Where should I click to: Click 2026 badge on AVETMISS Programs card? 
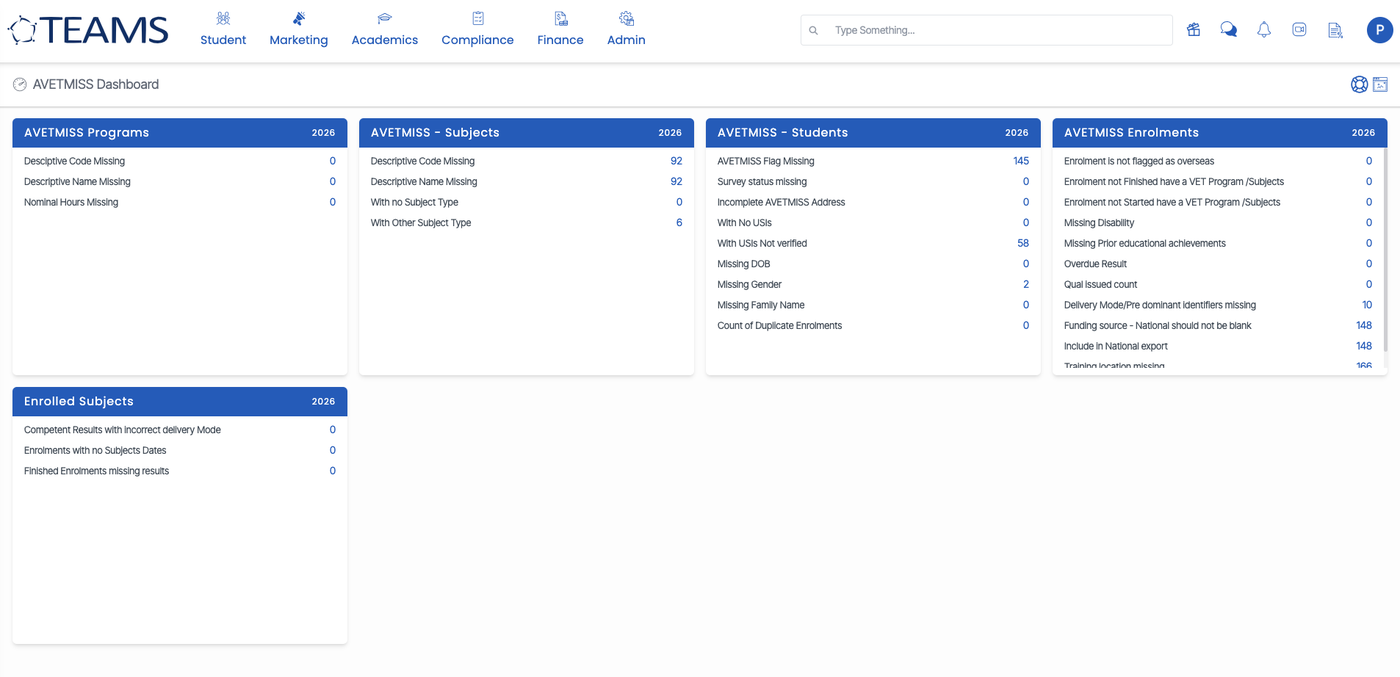[x=323, y=133]
